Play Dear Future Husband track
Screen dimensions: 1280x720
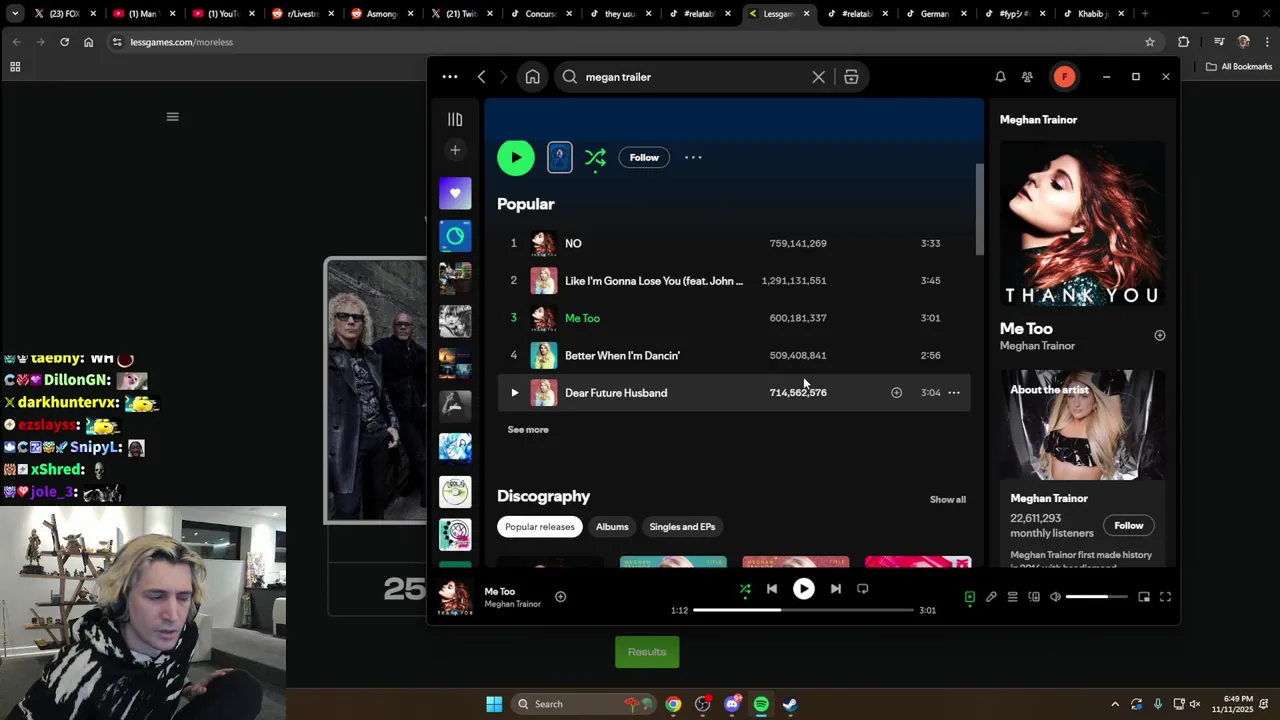[x=514, y=393]
